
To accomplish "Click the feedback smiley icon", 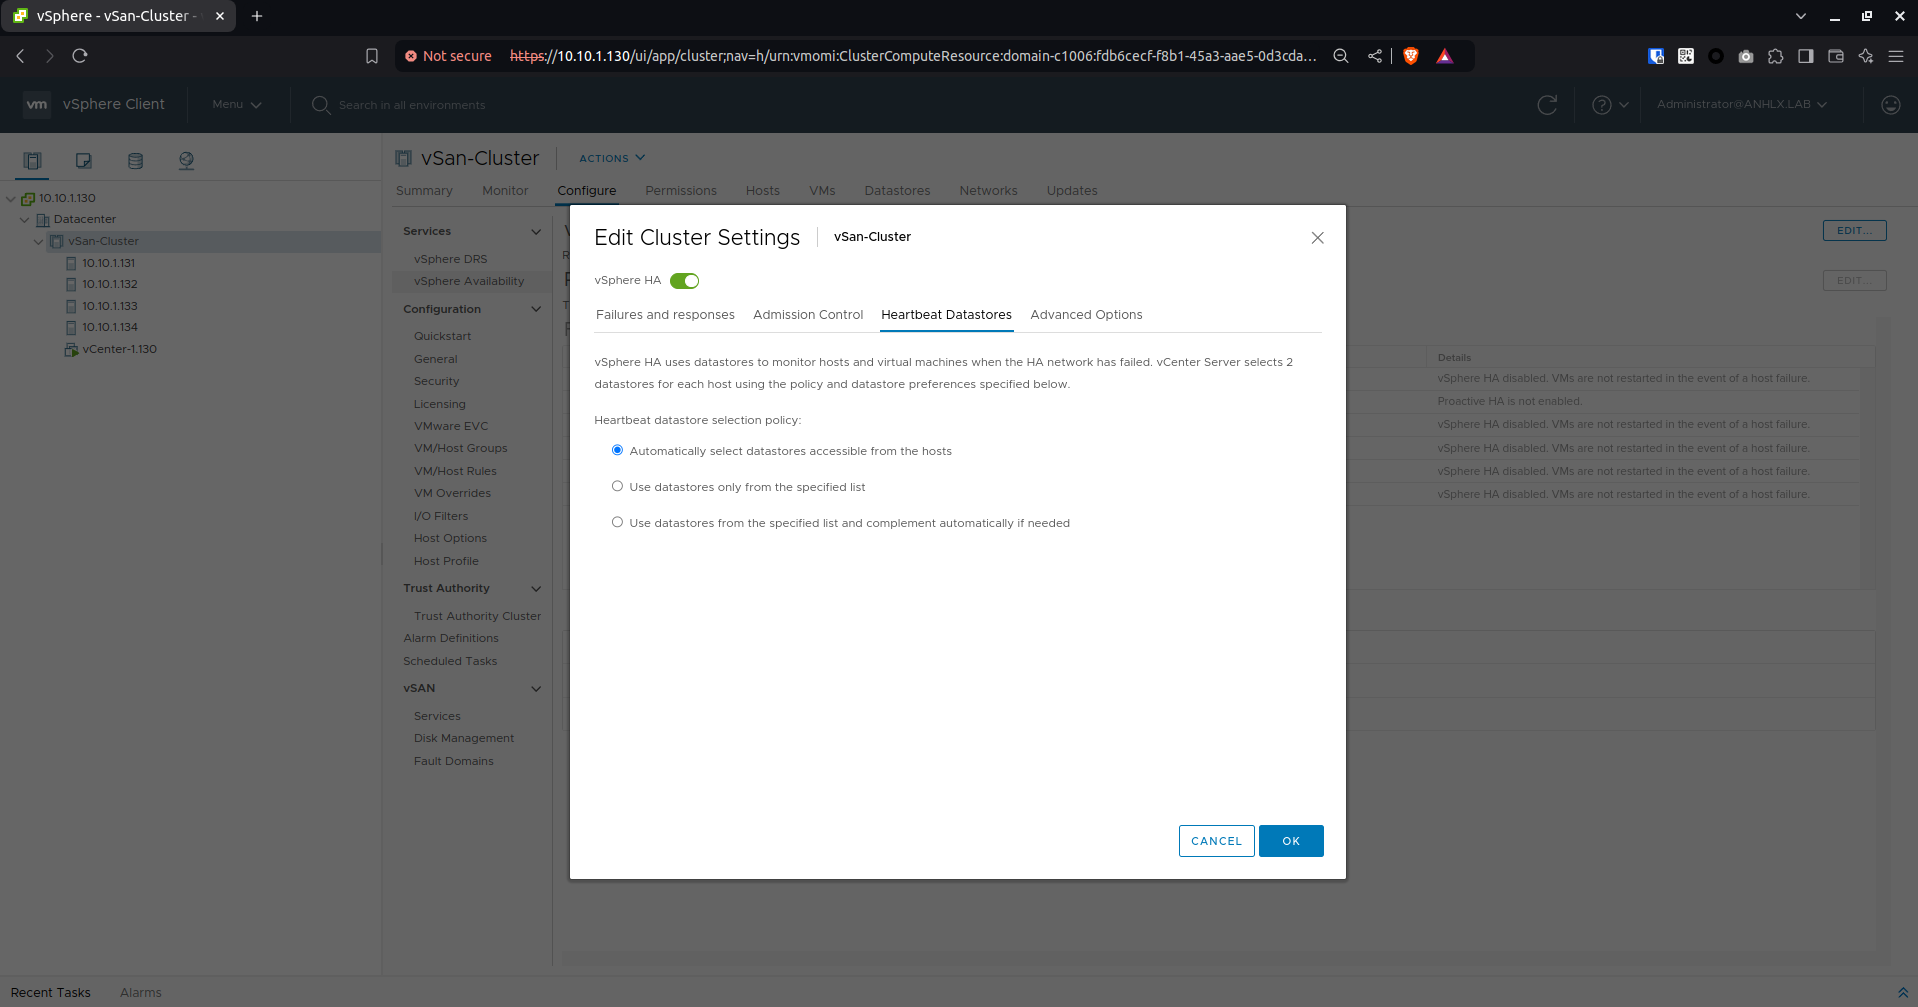I will (1890, 105).
